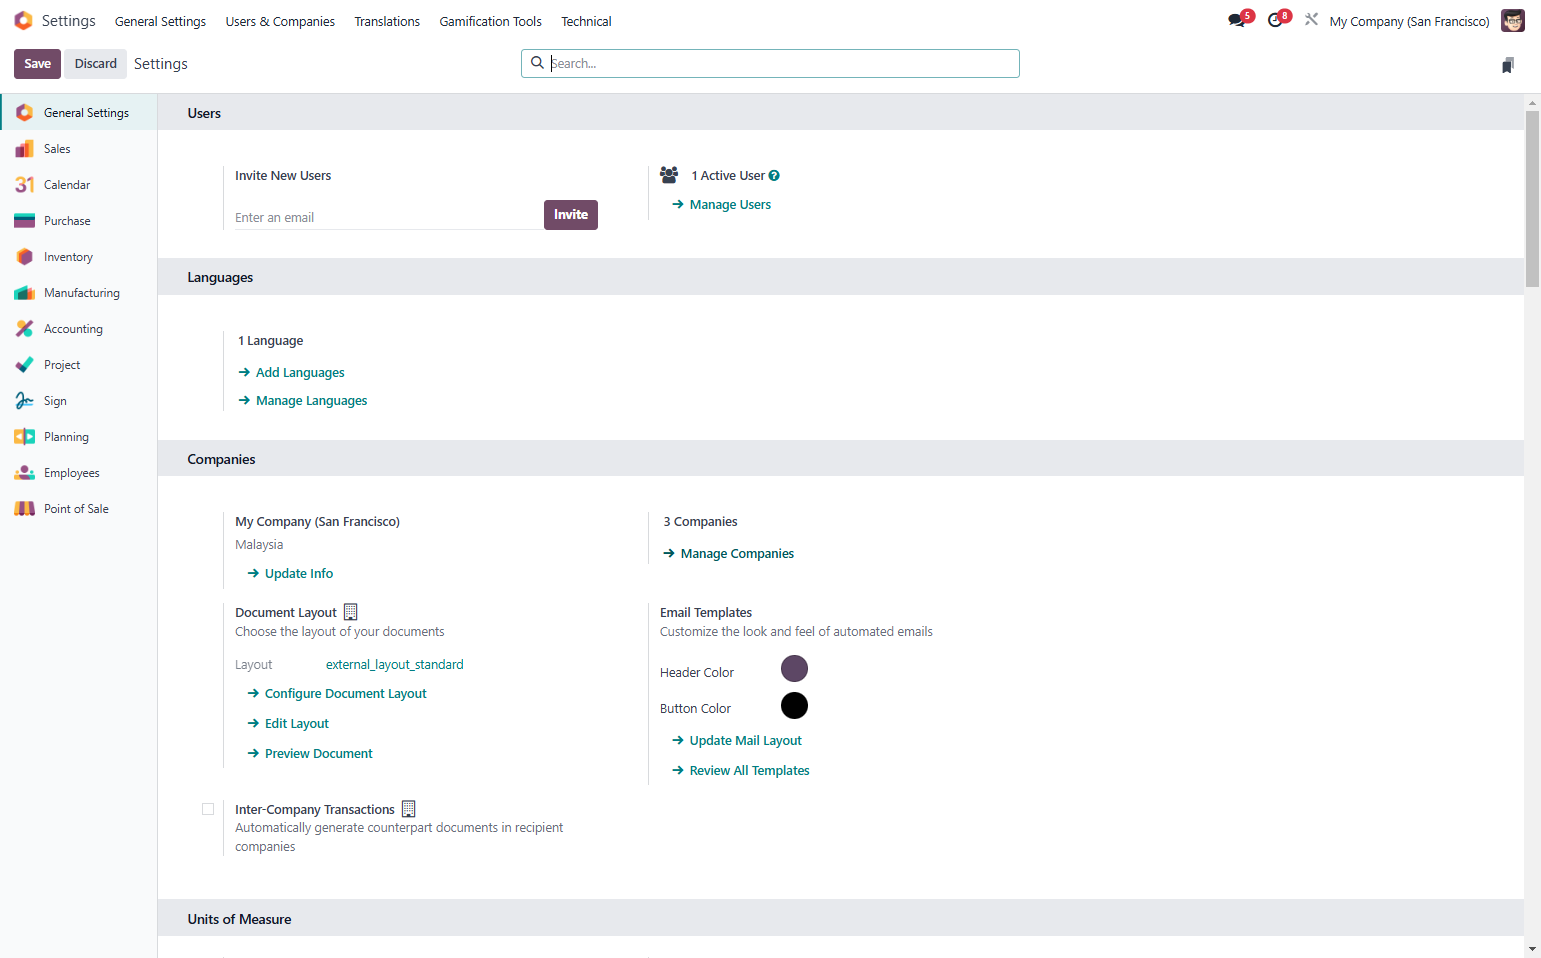Pick the Button Color swatch
1541x958 pixels.
pos(794,706)
